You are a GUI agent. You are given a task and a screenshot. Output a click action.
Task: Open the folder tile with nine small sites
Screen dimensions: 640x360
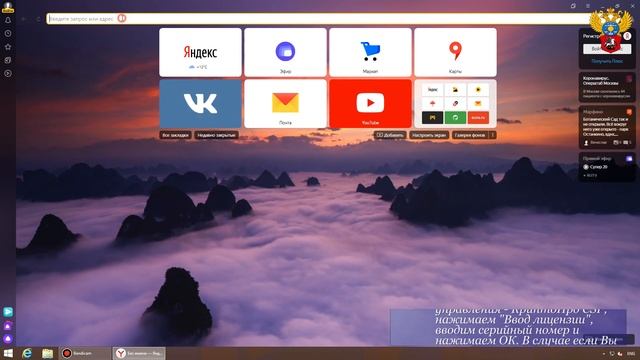(456, 104)
